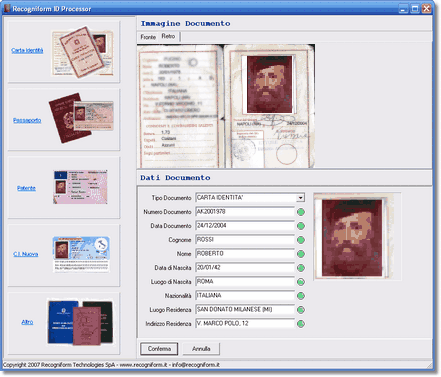Click the copyright text in status bar
Image resolution: width=441 pixels, height=377 pixels.
[111, 365]
